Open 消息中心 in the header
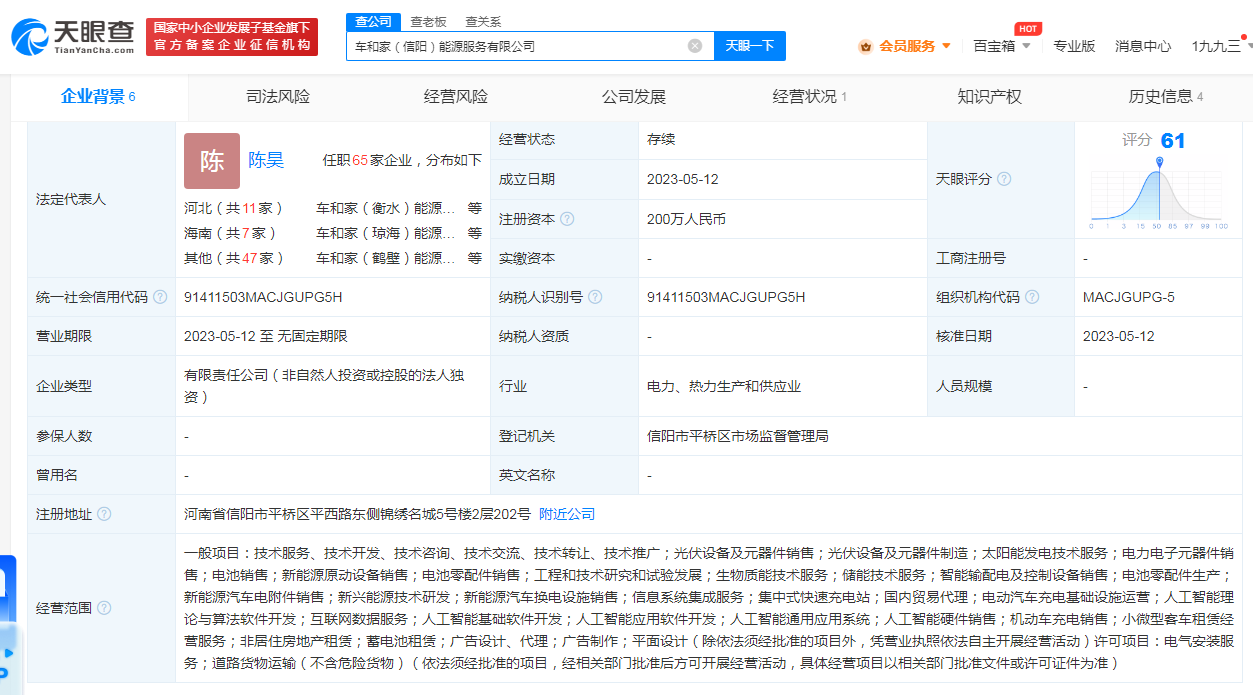Image resolution: width=1253 pixels, height=695 pixels. 1143,46
